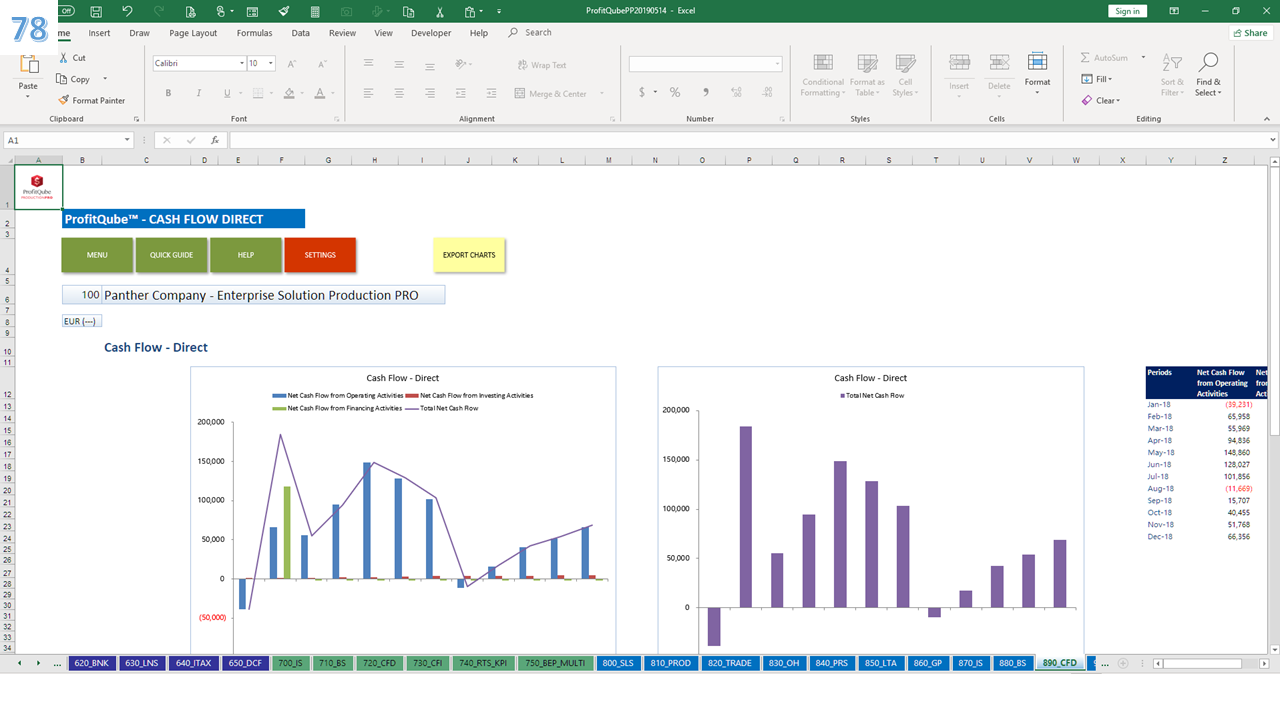Image resolution: width=1280 pixels, height=720 pixels.
Task: Switch to the Developer tab
Action: (431, 33)
